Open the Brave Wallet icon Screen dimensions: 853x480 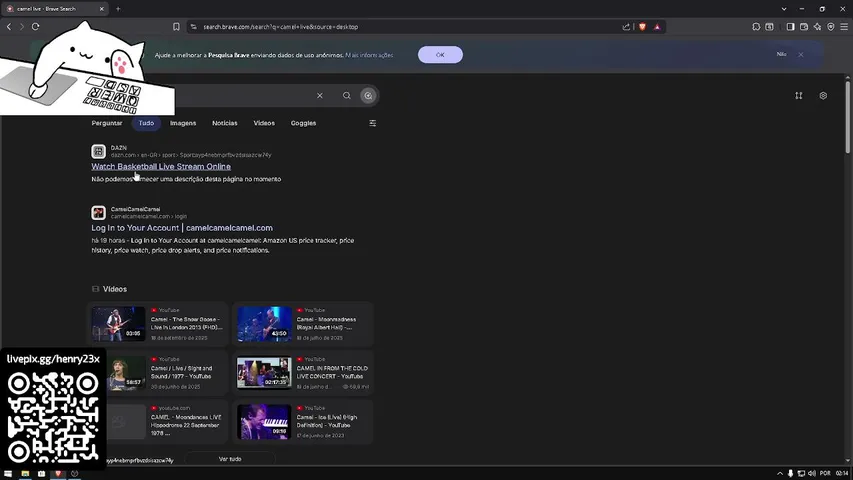(804, 27)
